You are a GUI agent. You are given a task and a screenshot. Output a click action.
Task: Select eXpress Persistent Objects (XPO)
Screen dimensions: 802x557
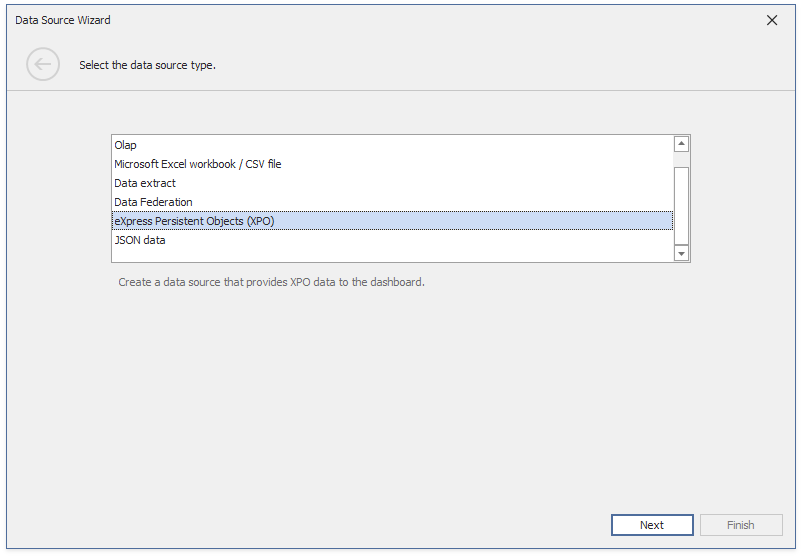point(392,221)
